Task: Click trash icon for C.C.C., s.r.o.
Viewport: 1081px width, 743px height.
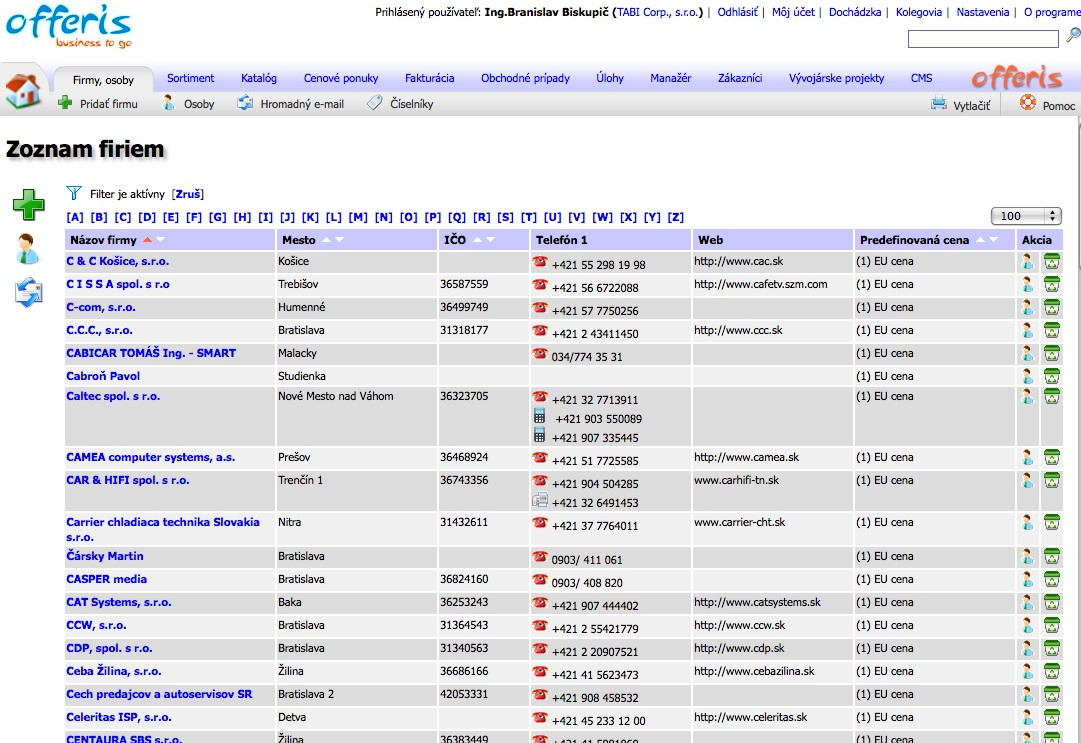Action: 1051,331
